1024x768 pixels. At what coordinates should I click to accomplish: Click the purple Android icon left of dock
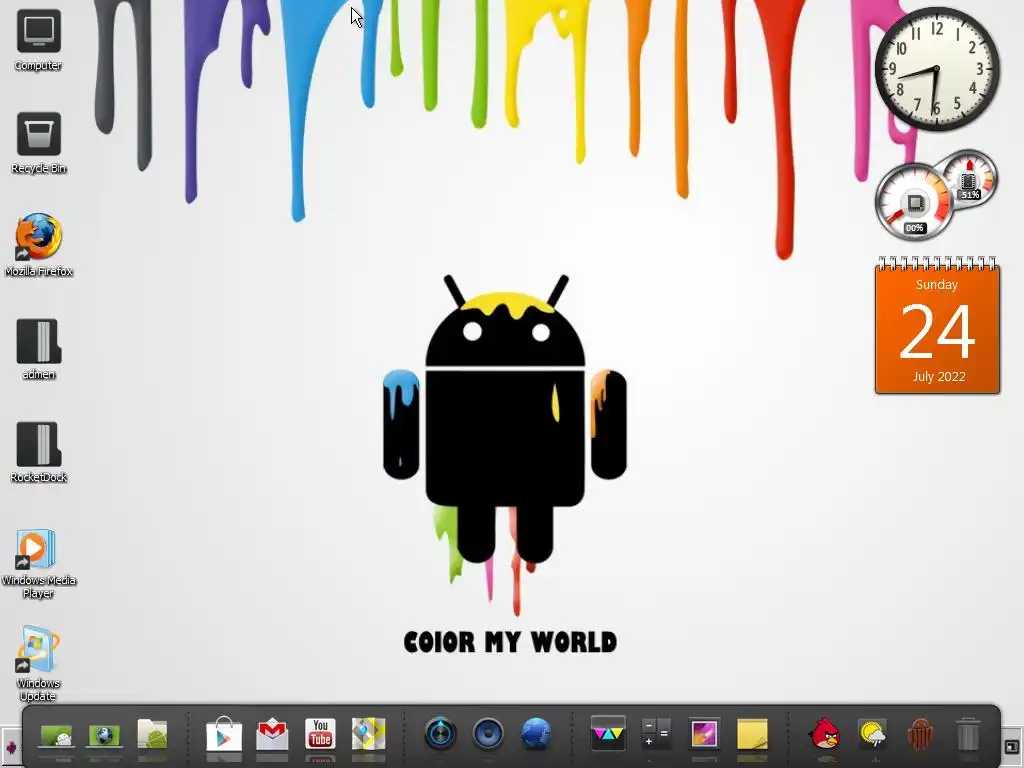pyautogui.click(x=10, y=746)
